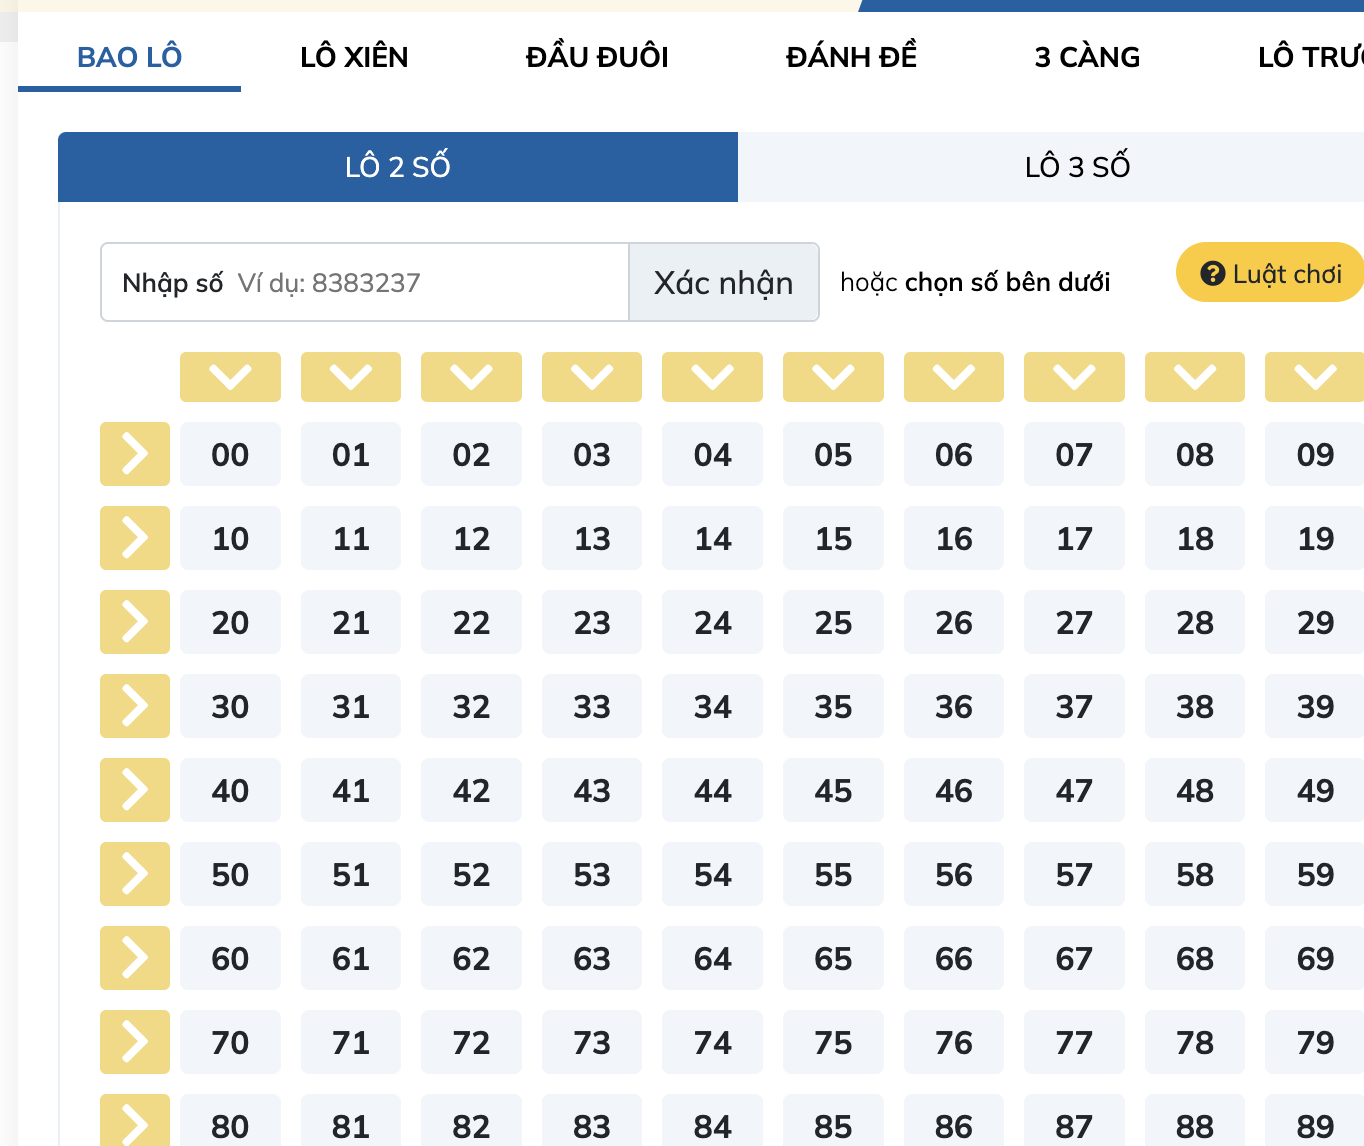Screen dimensions: 1364x1146
Task: Open the ĐÁNH ĐỀ tab
Action: (851, 57)
